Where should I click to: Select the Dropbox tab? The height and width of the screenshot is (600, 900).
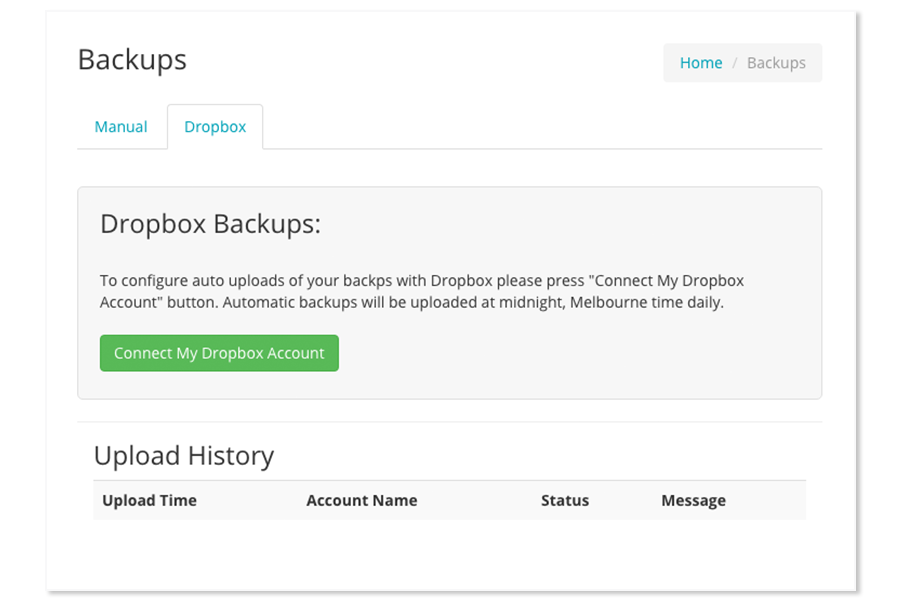point(215,127)
